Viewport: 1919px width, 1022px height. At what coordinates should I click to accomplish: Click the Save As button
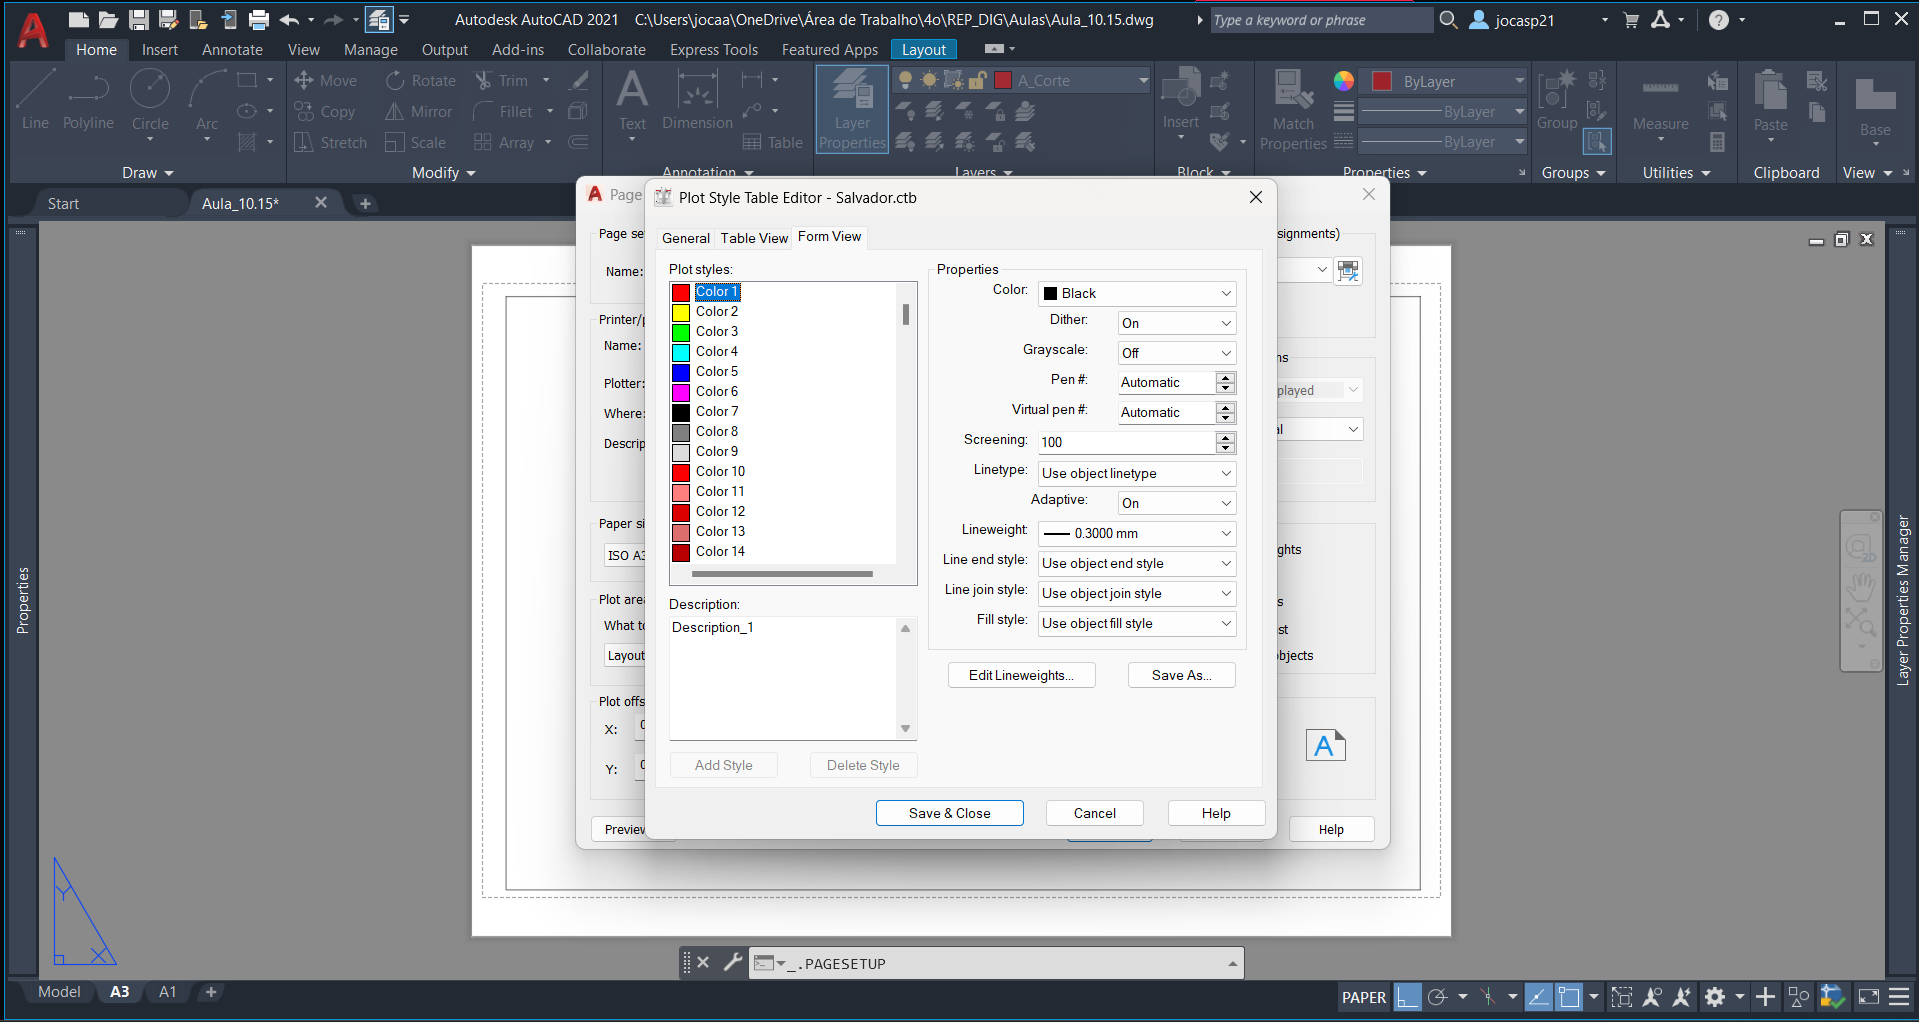point(1182,675)
